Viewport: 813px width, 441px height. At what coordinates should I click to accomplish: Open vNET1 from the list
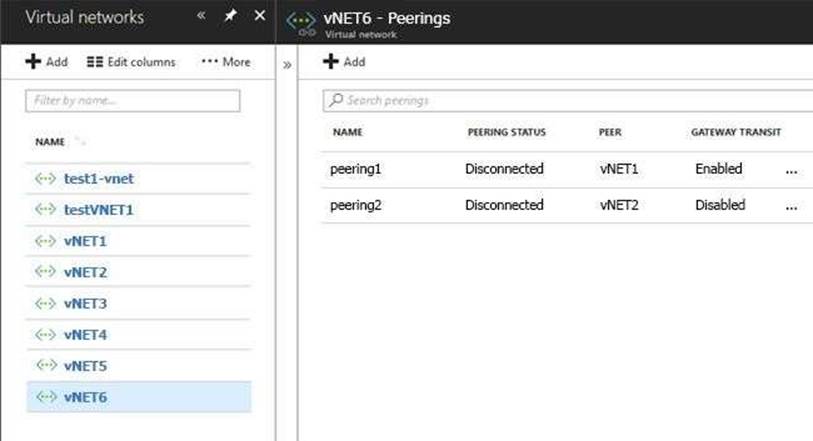coord(85,241)
